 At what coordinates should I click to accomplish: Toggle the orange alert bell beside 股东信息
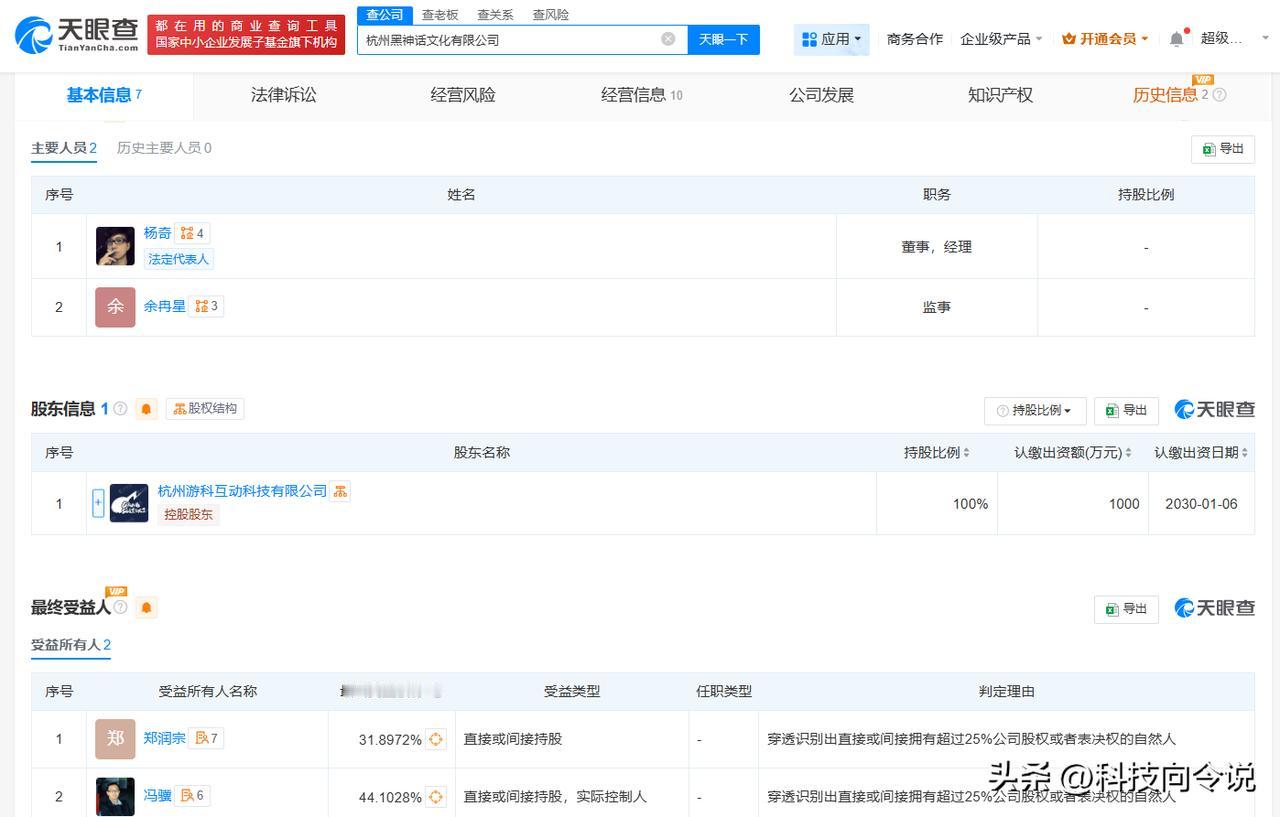click(147, 409)
